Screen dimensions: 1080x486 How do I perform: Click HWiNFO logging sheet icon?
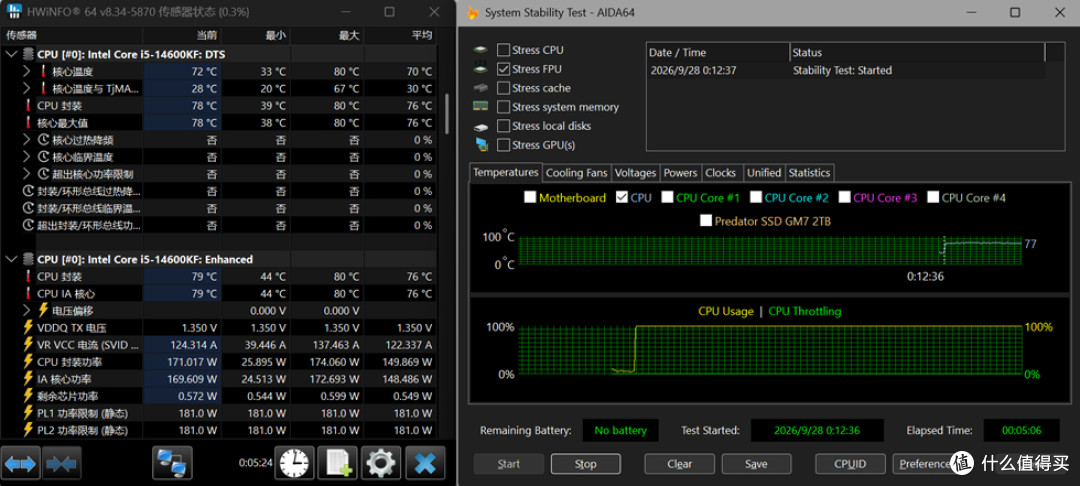(338, 463)
